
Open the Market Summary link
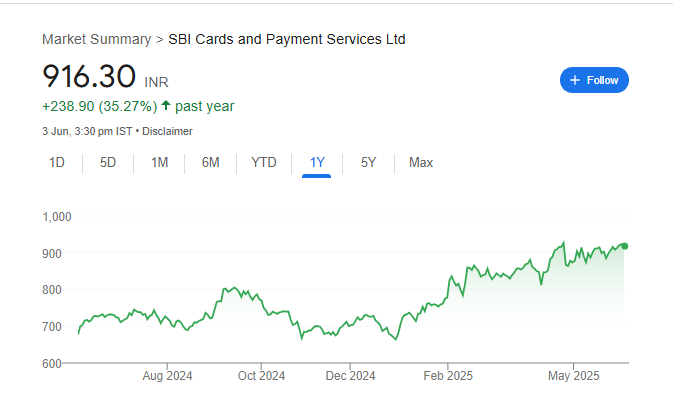coord(97,39)
